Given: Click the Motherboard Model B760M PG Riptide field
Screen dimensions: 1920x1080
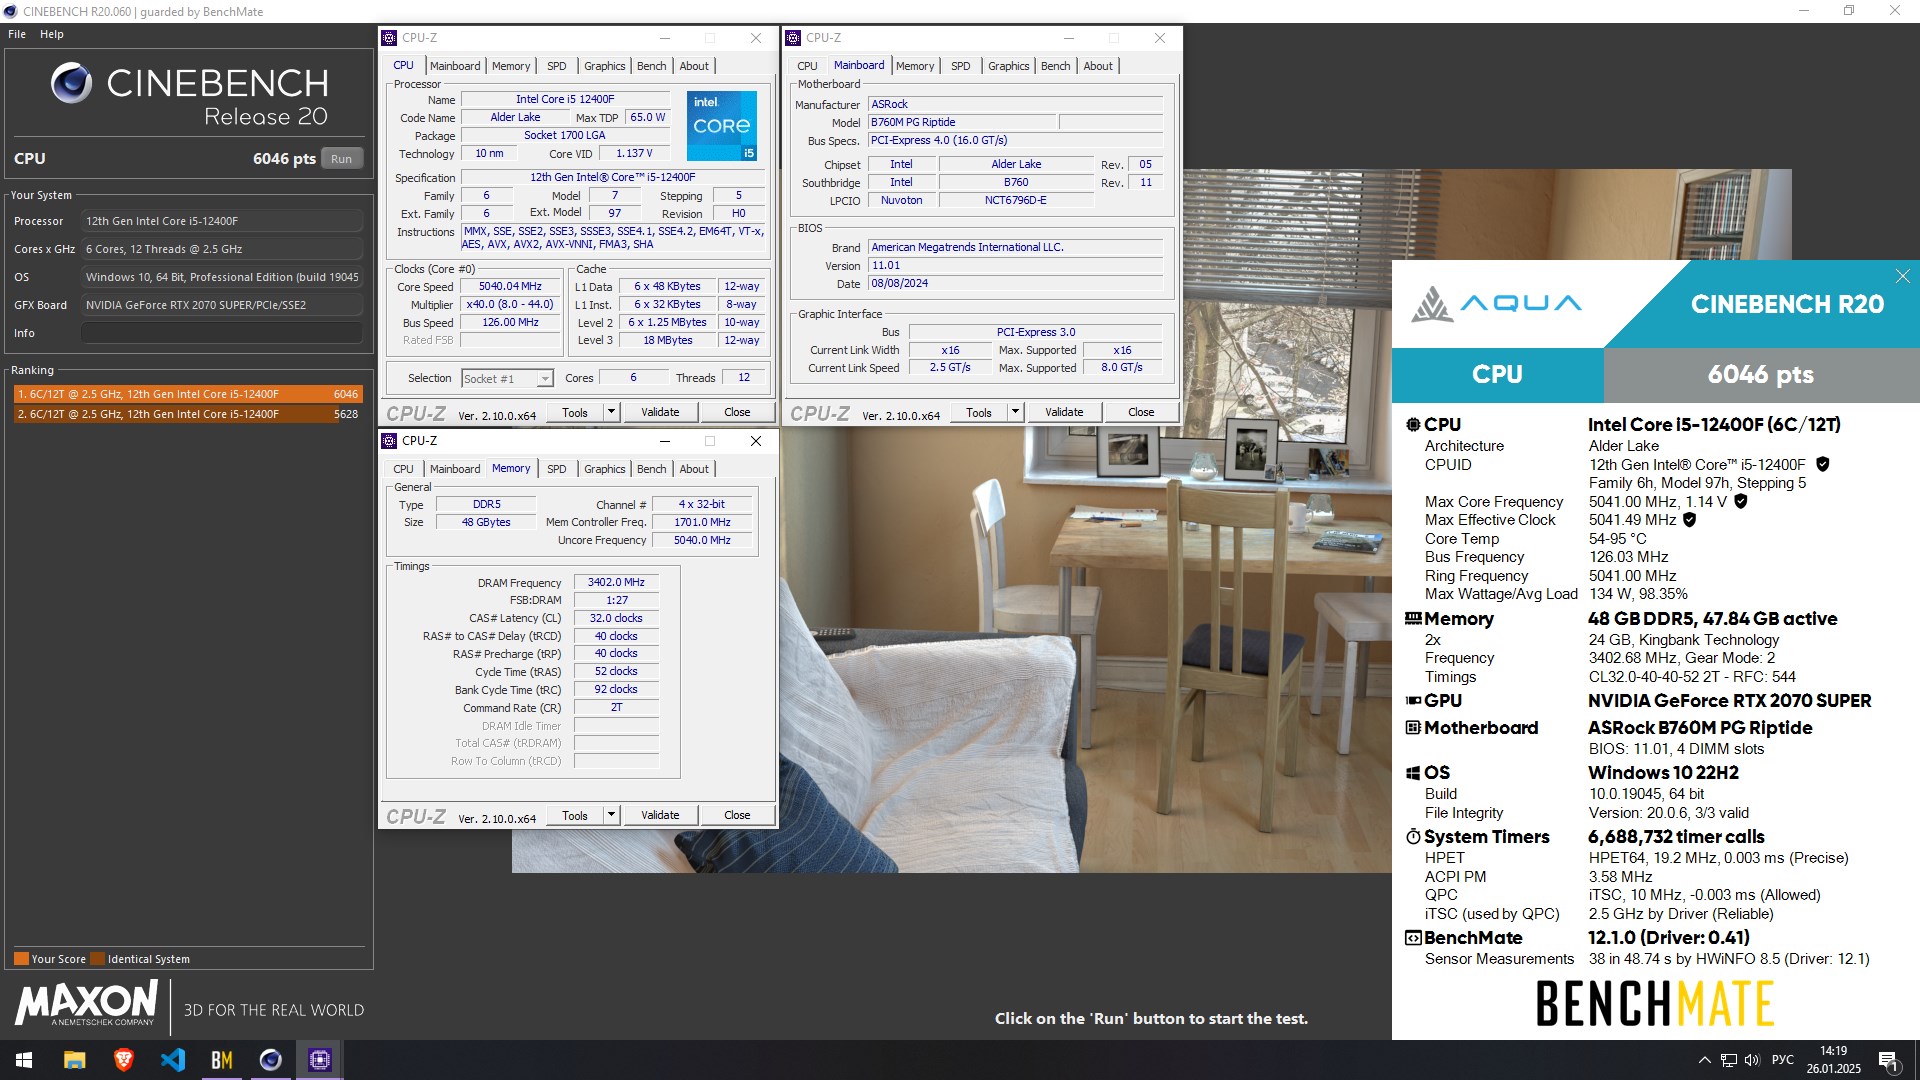Looking at the screenshot, I should [961, 122].
